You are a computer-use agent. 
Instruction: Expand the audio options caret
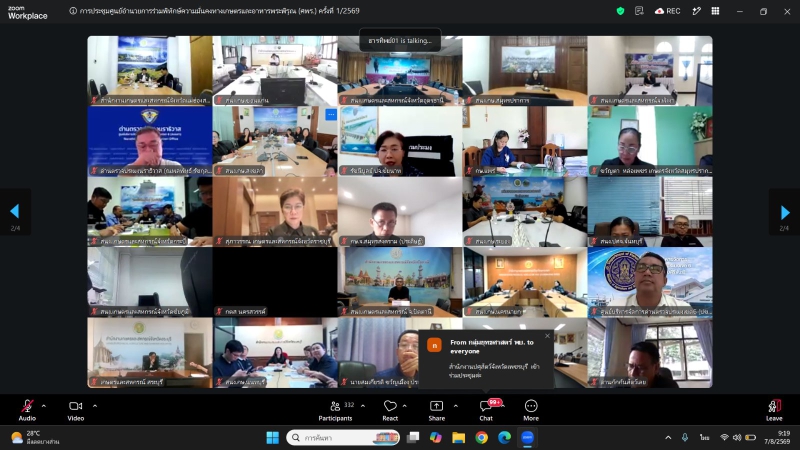click(44, 406)
